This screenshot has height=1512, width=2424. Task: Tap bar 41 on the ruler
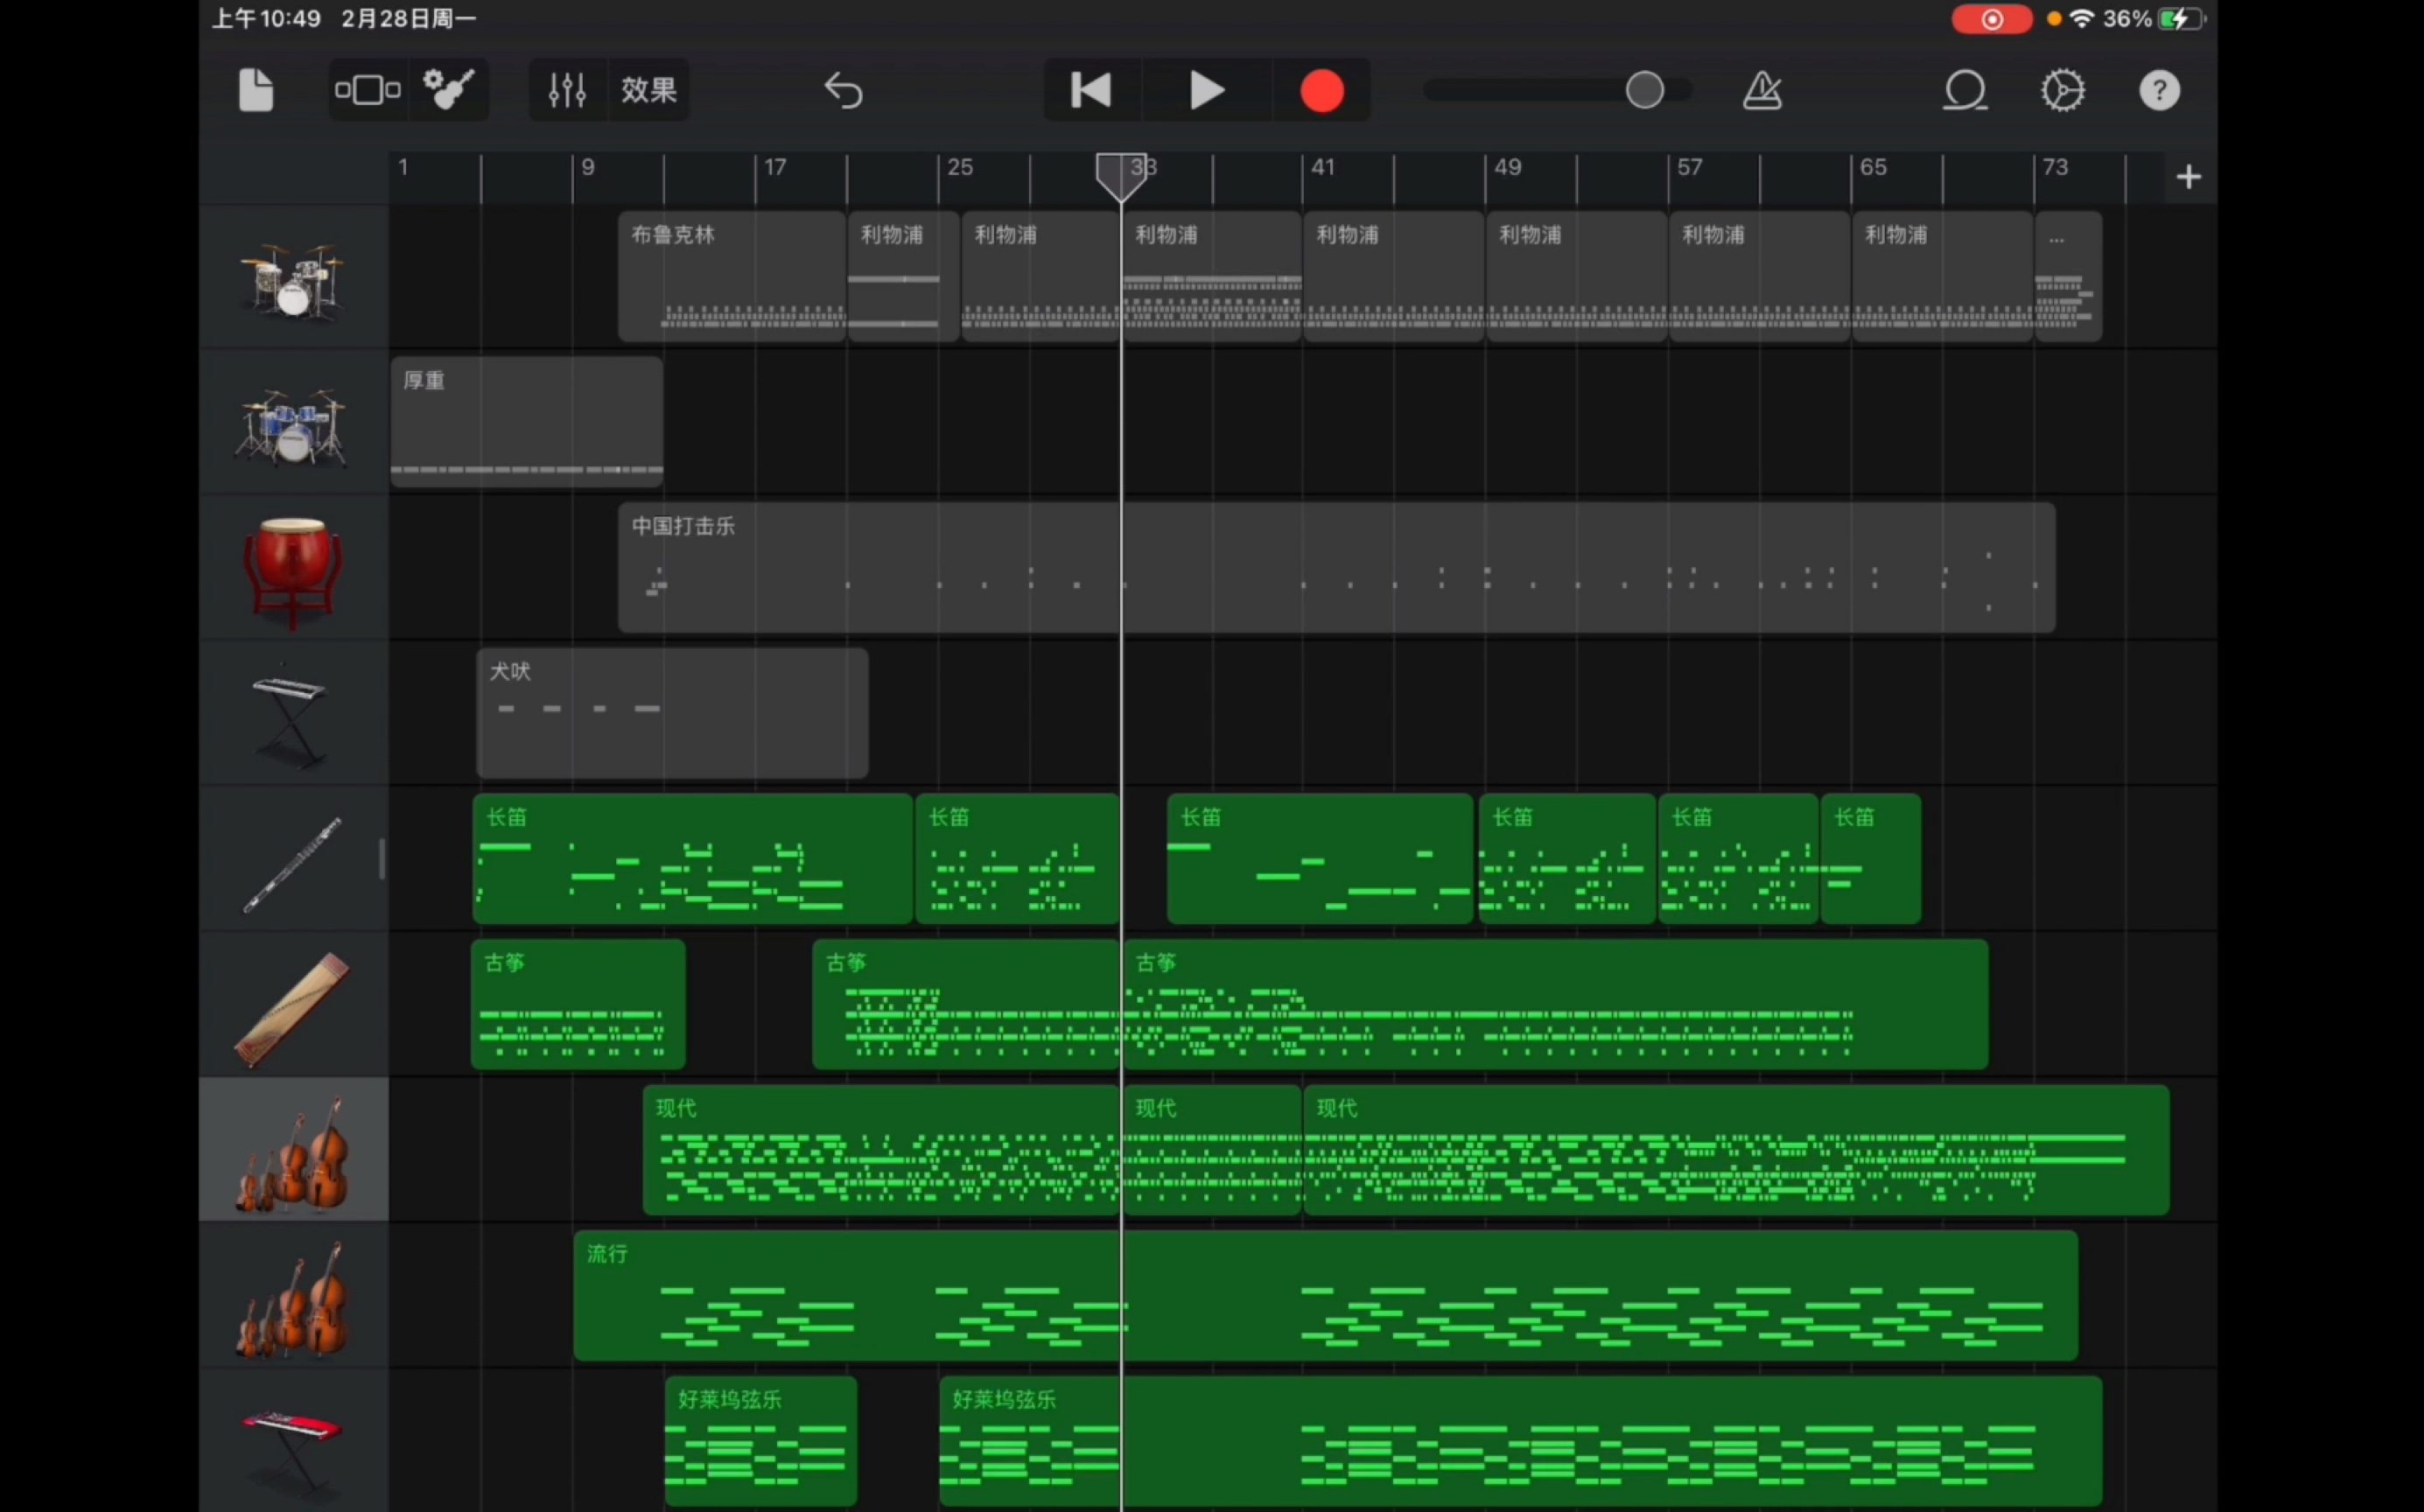click(1323, 168)
